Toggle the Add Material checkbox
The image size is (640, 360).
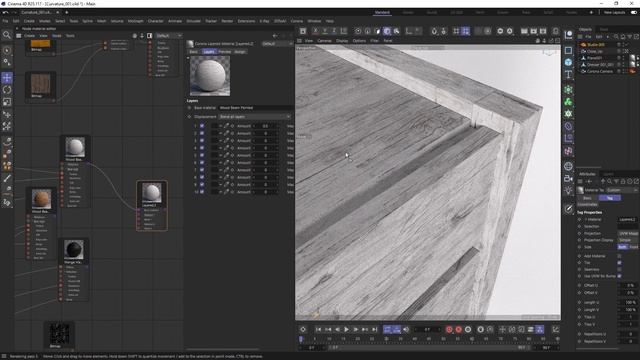click(620, 256)
